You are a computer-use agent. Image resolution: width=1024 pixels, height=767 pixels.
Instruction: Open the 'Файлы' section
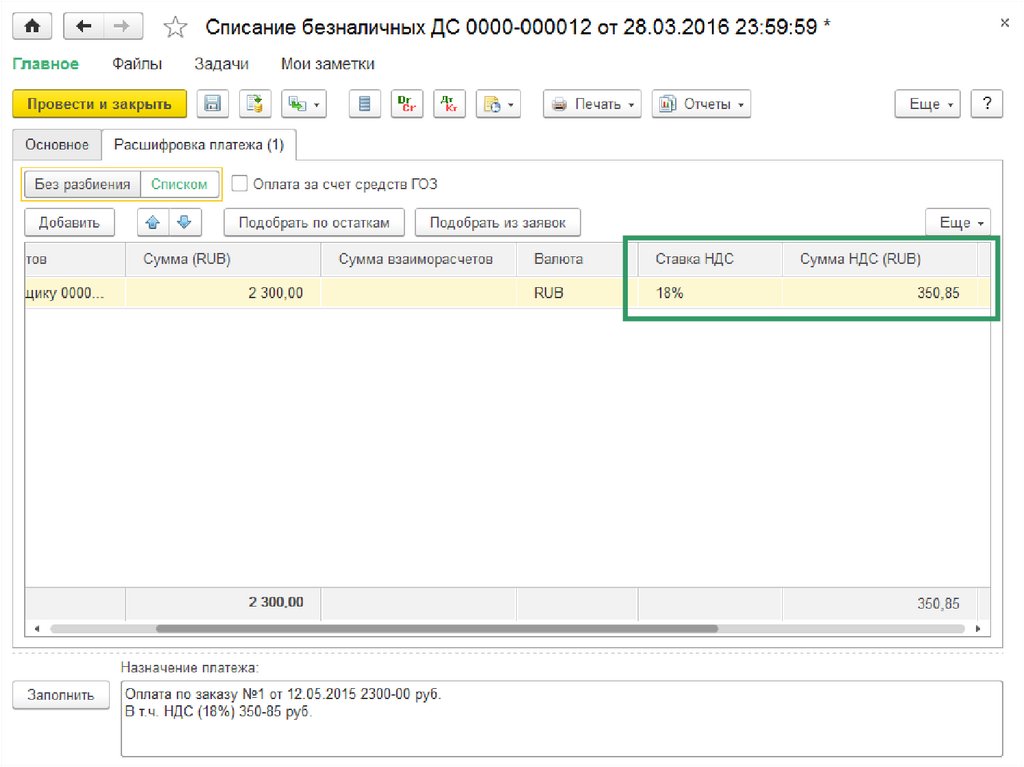(x=137, y=64)
